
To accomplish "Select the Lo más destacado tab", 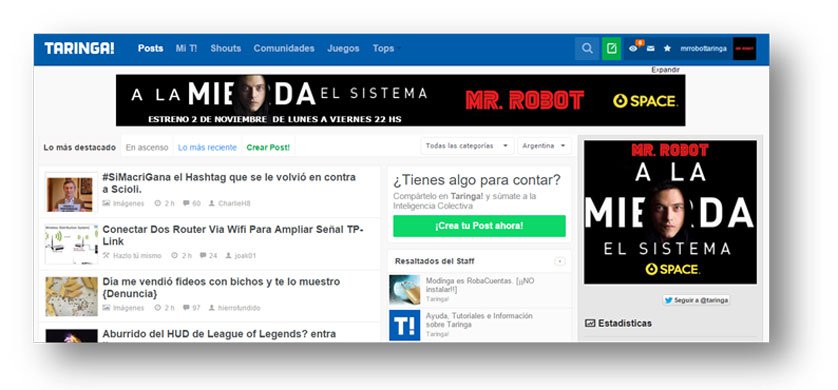I will point(80,147).
